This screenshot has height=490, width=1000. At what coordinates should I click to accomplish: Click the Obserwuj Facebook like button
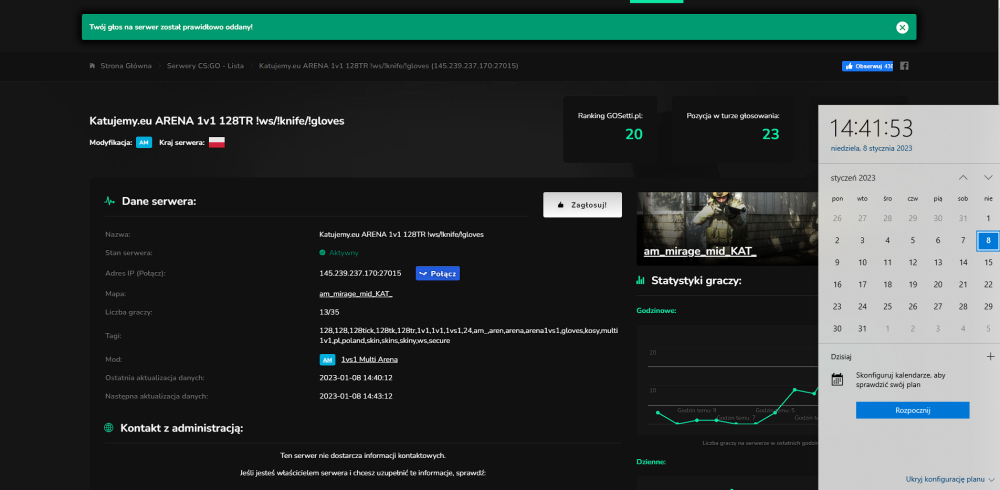coord(867,66)
